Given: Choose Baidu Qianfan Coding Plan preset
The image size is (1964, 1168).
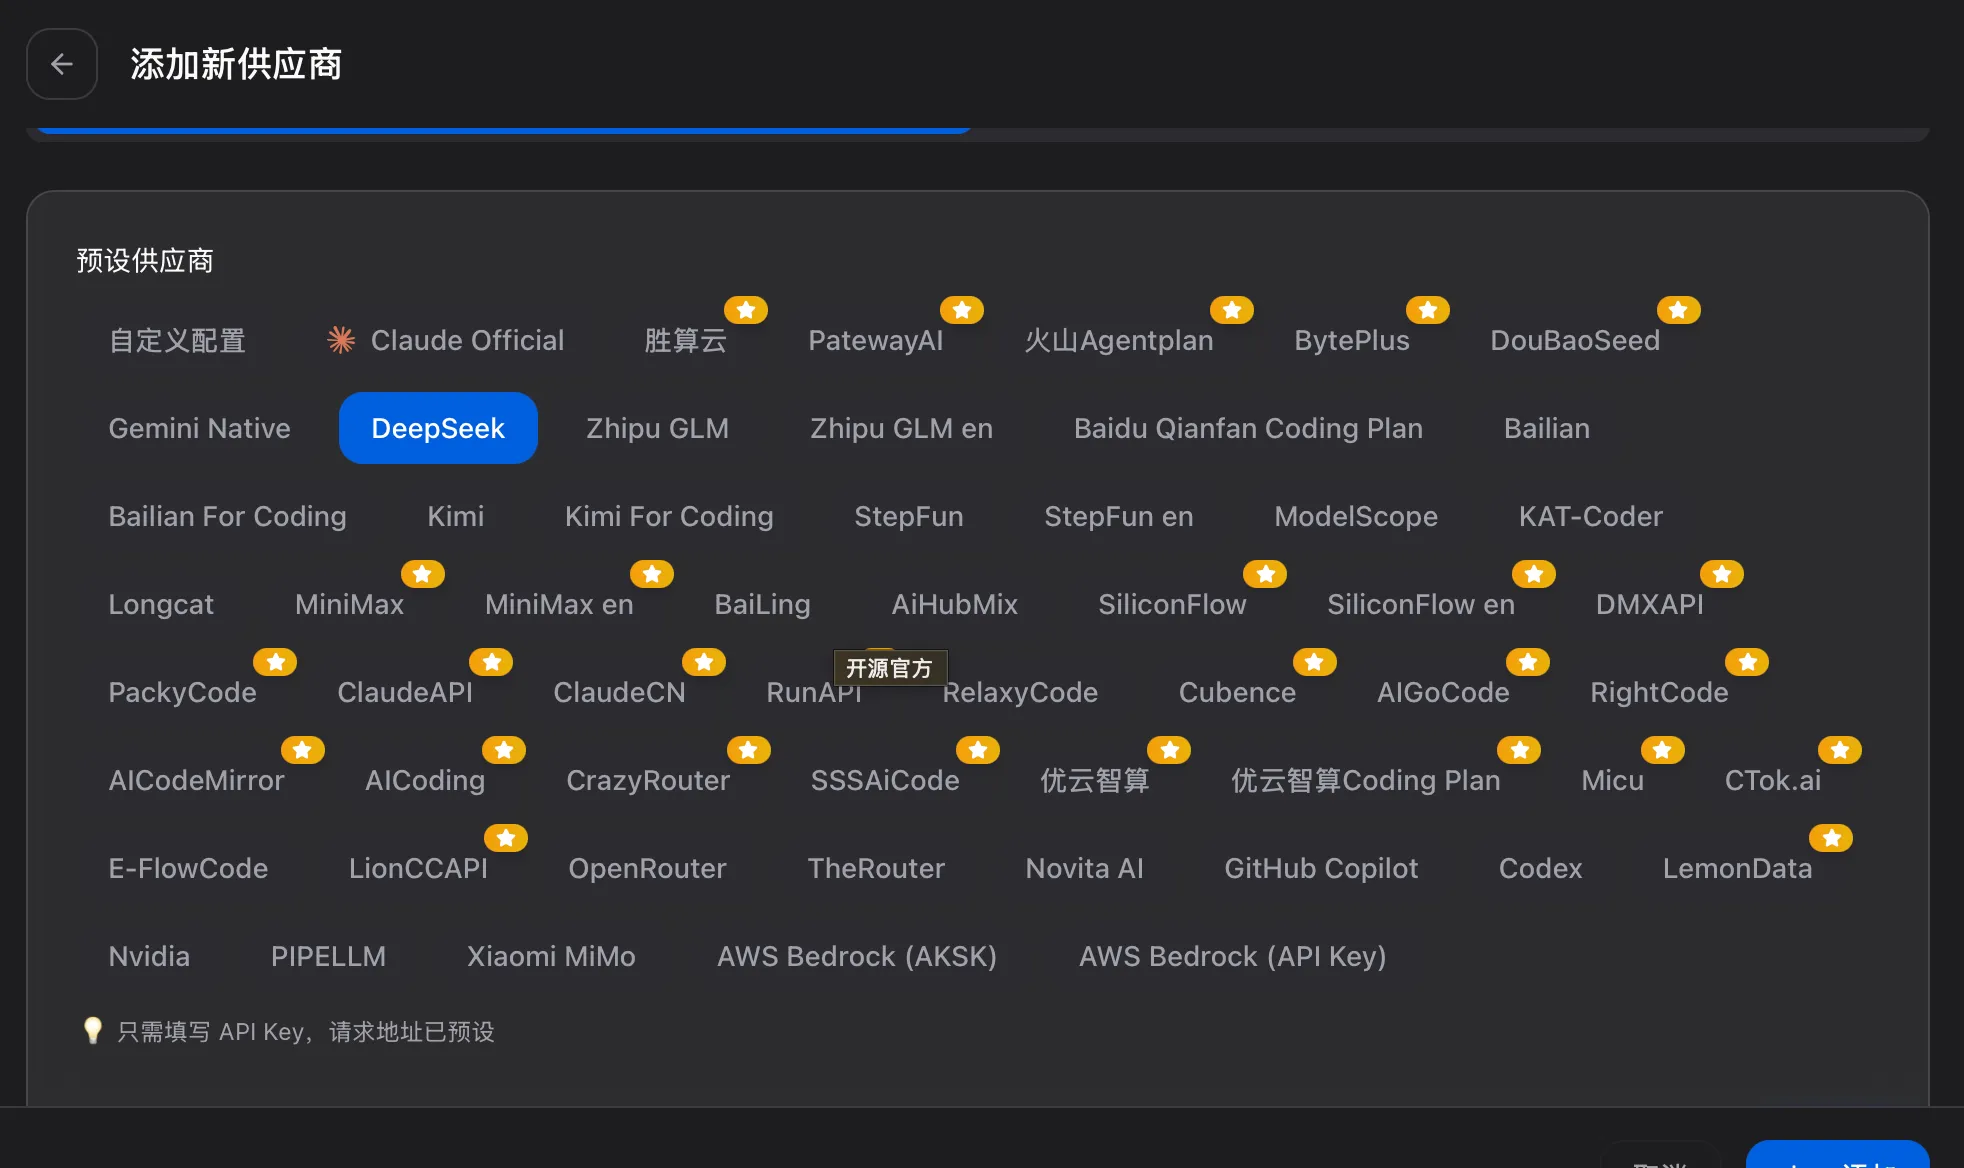Looking at the screenshot, I should (x=1248, y=428).
